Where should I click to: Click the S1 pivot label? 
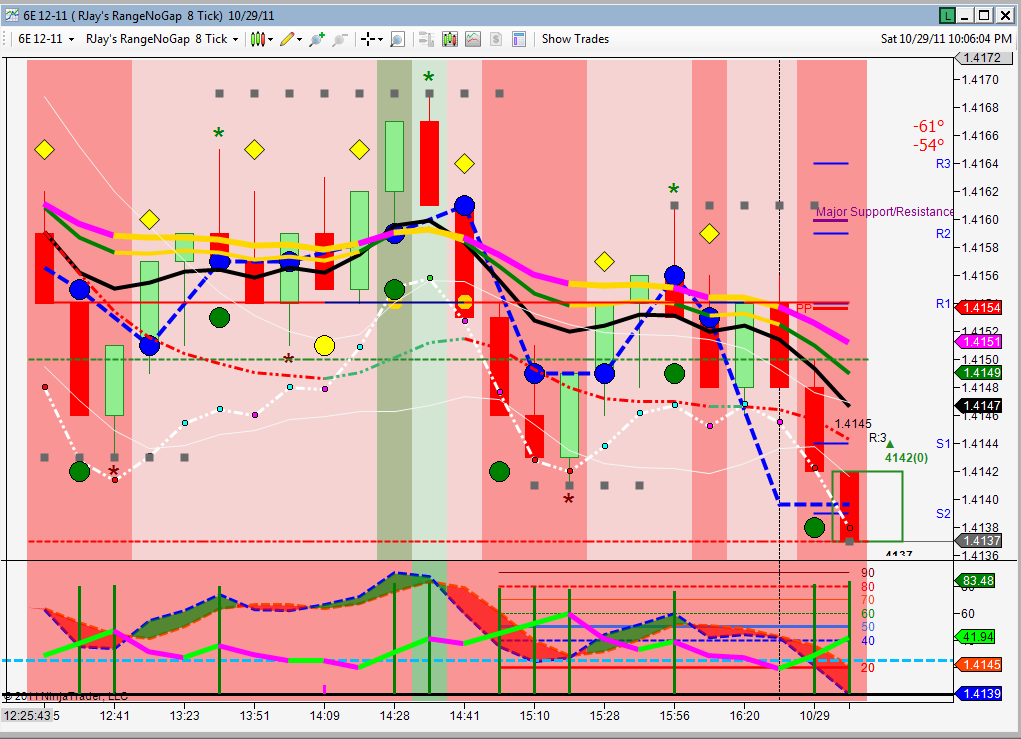(x=943, y=443)
